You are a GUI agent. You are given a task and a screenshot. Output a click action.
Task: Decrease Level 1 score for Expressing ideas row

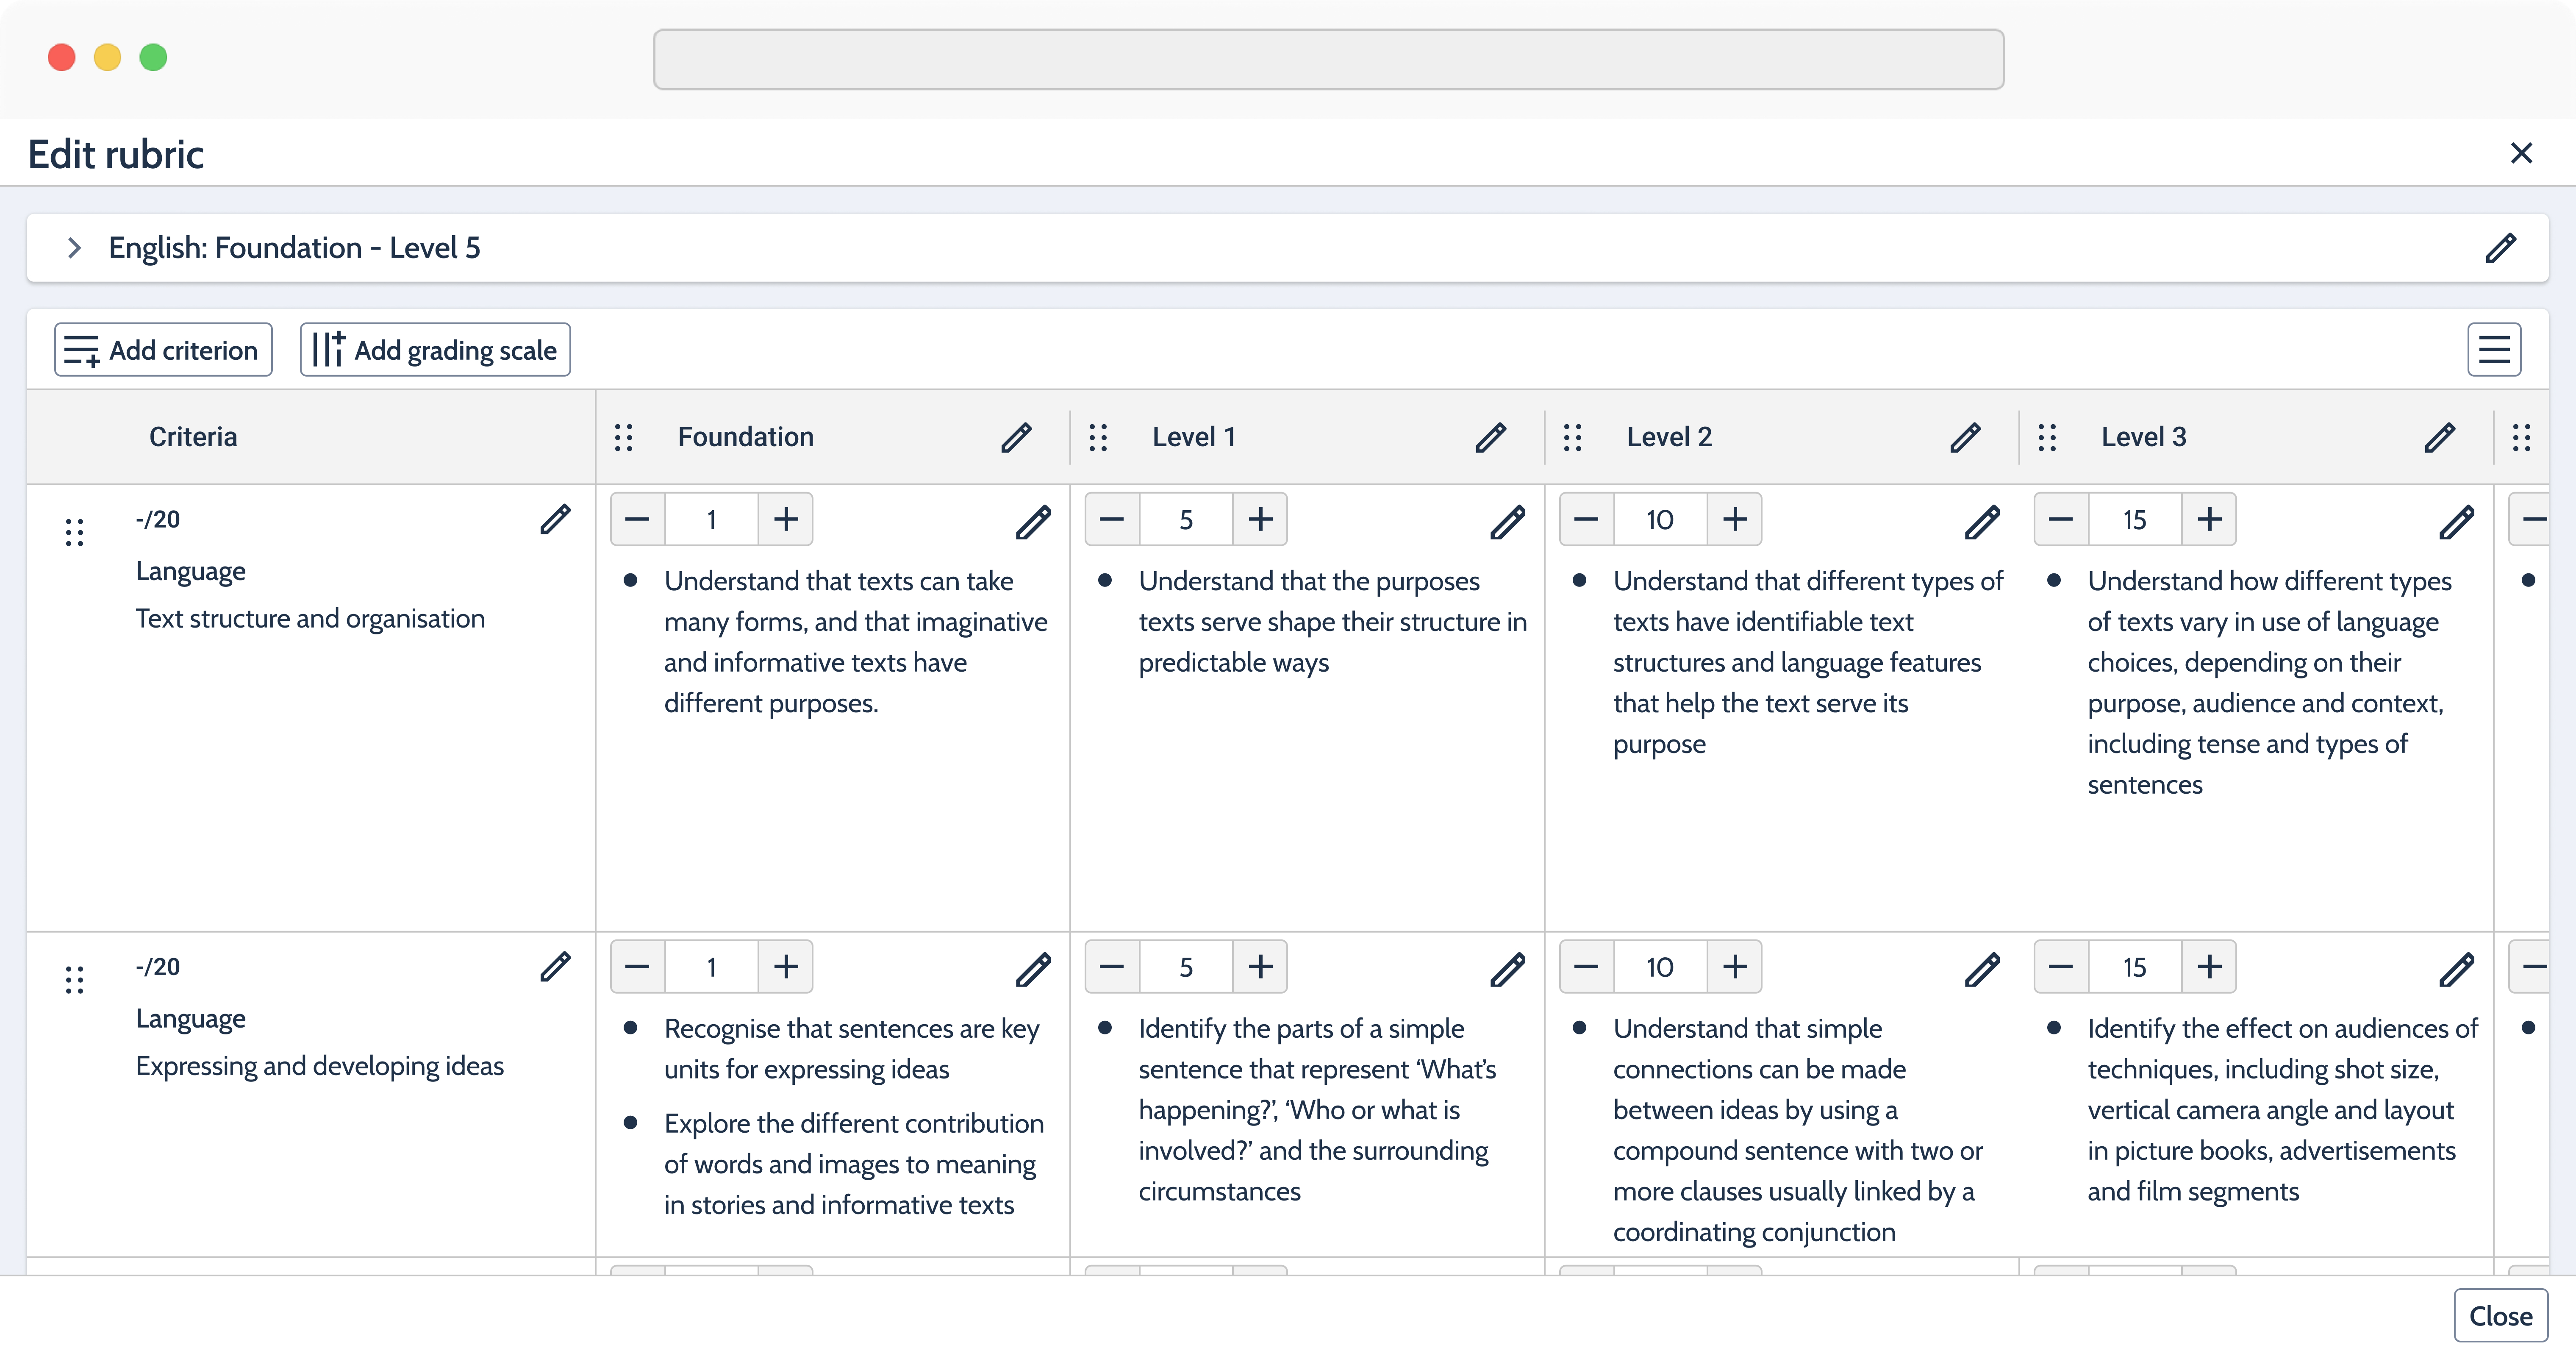point(1112,966)
